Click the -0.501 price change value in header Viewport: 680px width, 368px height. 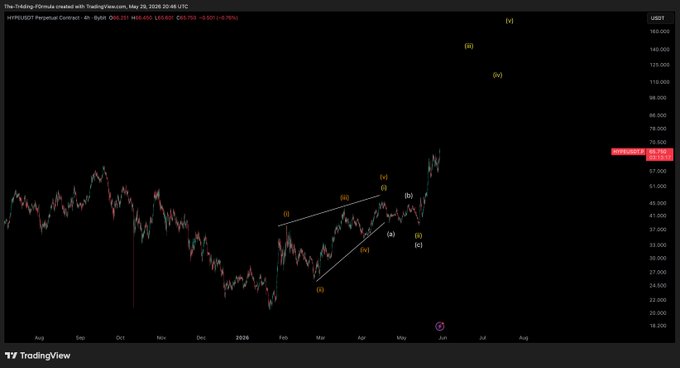pyautogui.click(x=207, y=18)
